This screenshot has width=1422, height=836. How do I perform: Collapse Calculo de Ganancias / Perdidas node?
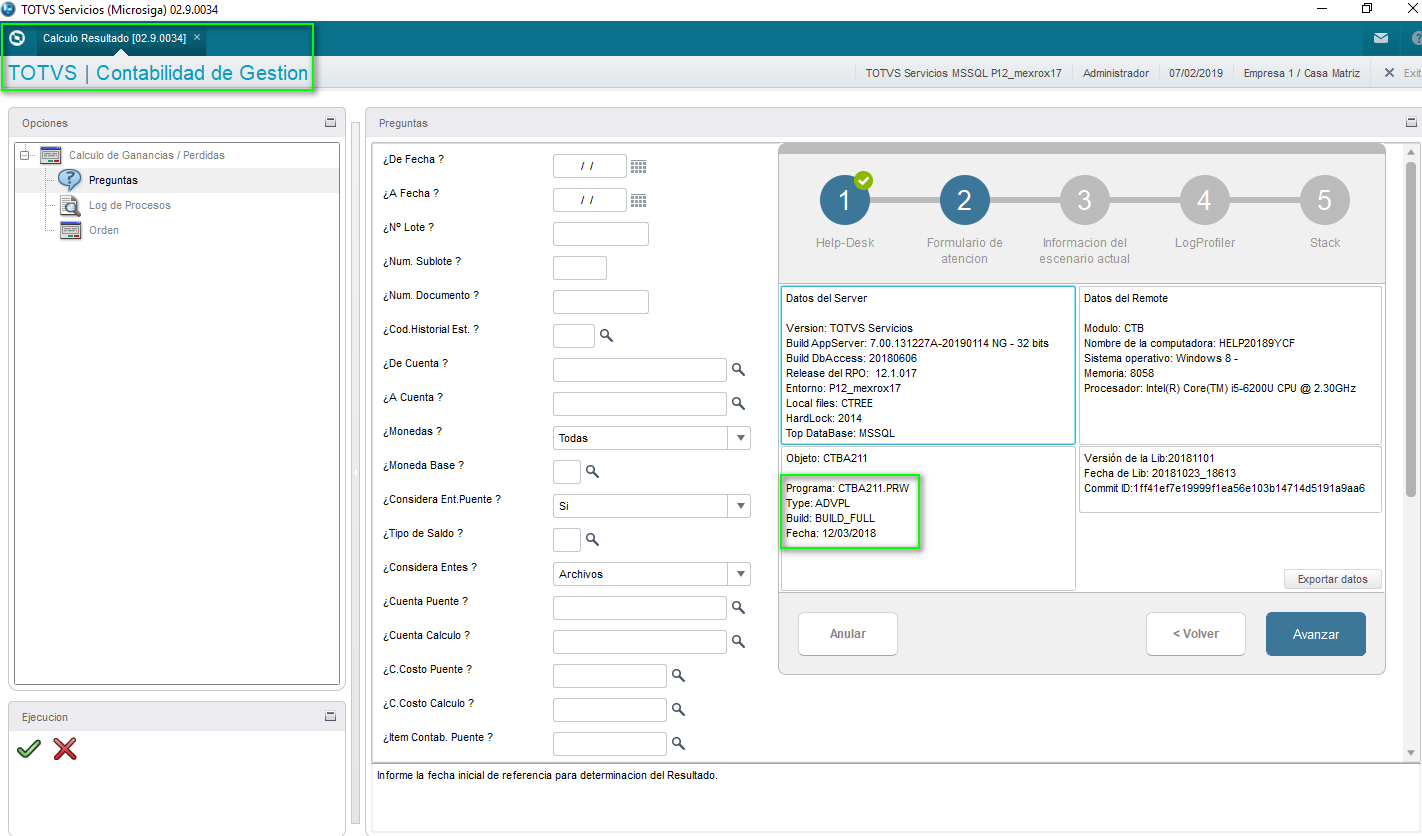pos(24,155)
